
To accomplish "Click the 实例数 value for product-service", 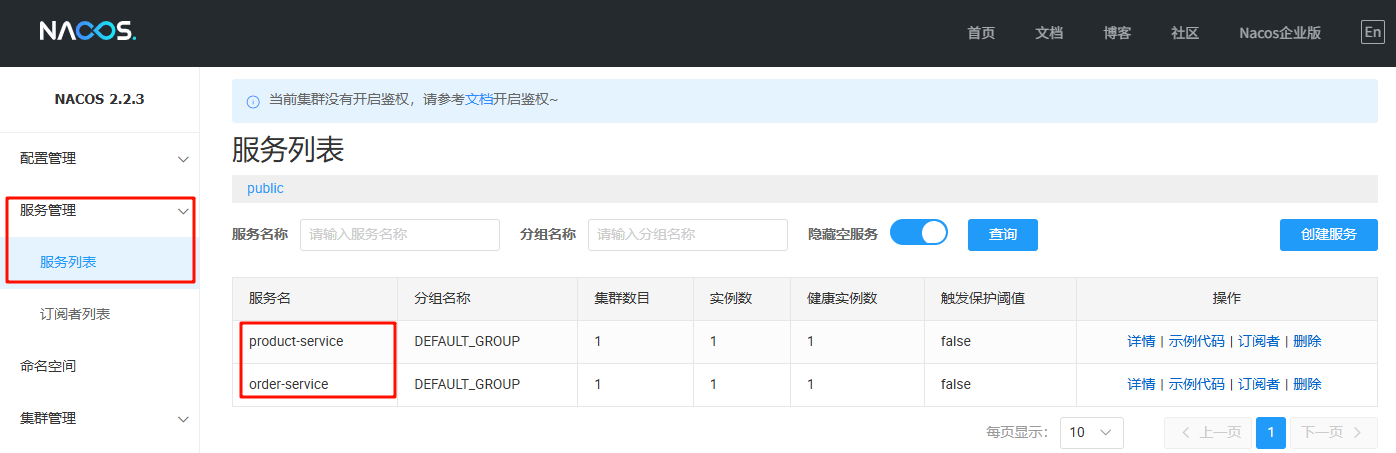I will pos(714,341).
